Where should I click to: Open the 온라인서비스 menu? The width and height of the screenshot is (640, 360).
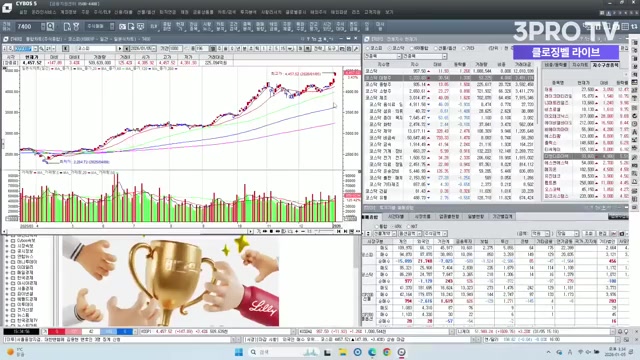[44, 12]
